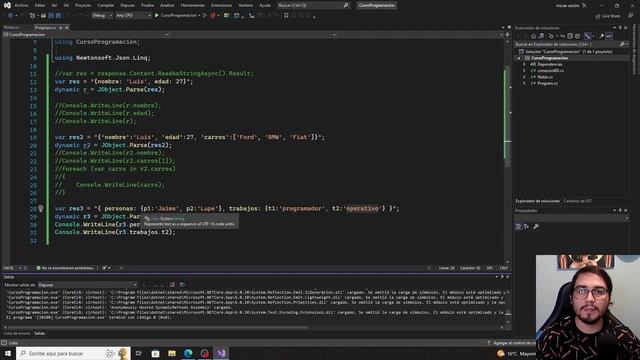Click the wrench Properties icon in Solution Explorer
The height and width of the screenshot is (360, 640).
pos(602,36)
